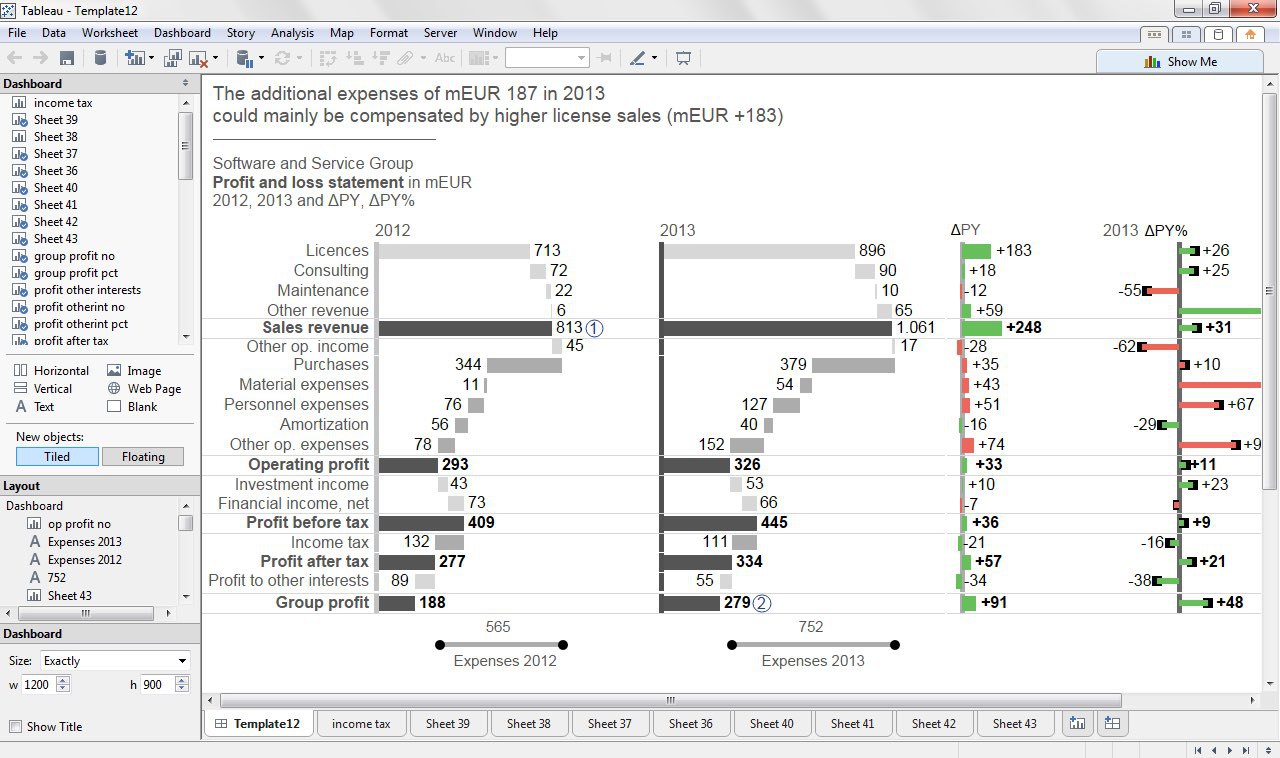The image size is (1280, 758).
Task: Open the Format menu
Action: (x=389, y=33)
